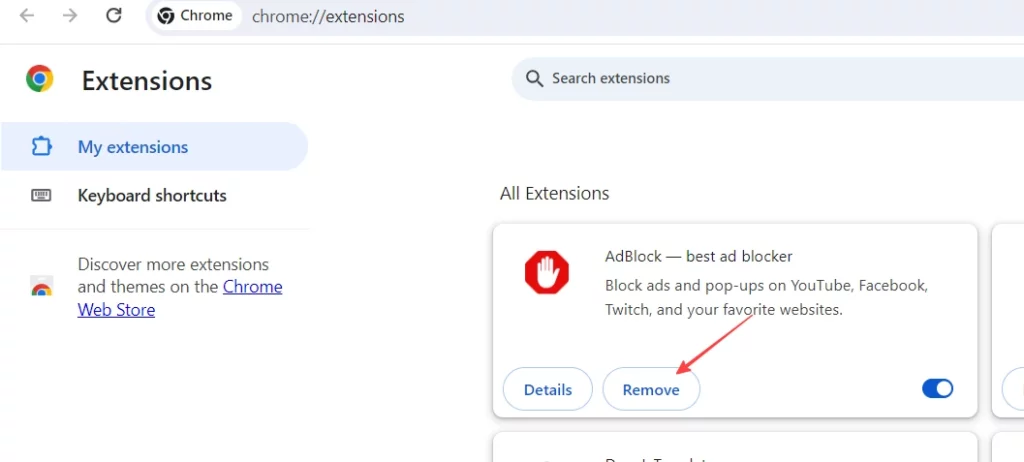1024x462 pixels.
Task: Disable the AdBlock extension toggle
Action: pos(937,389)
